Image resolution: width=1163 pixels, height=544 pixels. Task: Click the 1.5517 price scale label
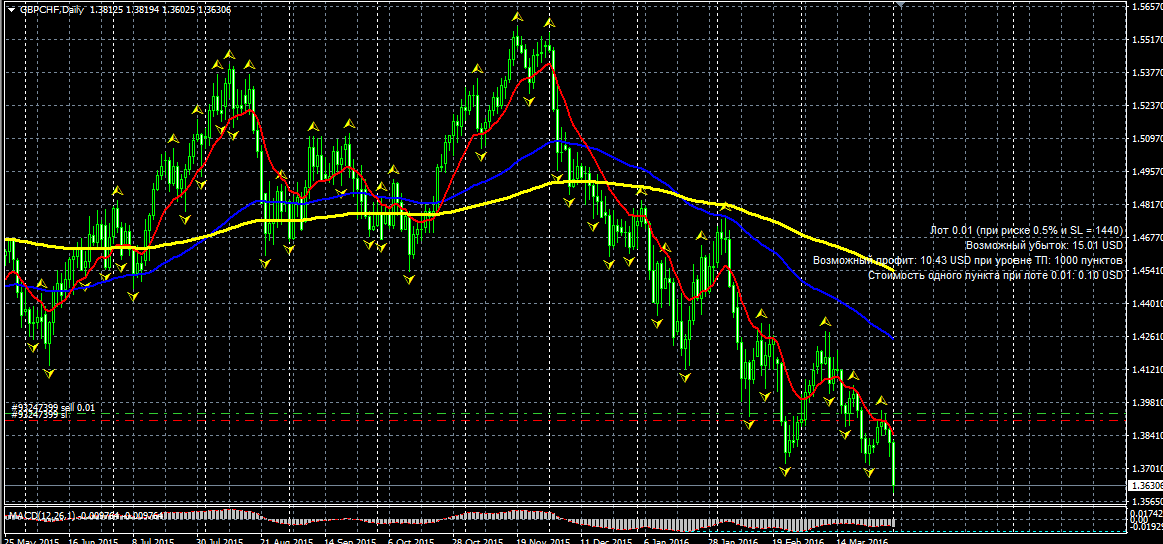1147,39
